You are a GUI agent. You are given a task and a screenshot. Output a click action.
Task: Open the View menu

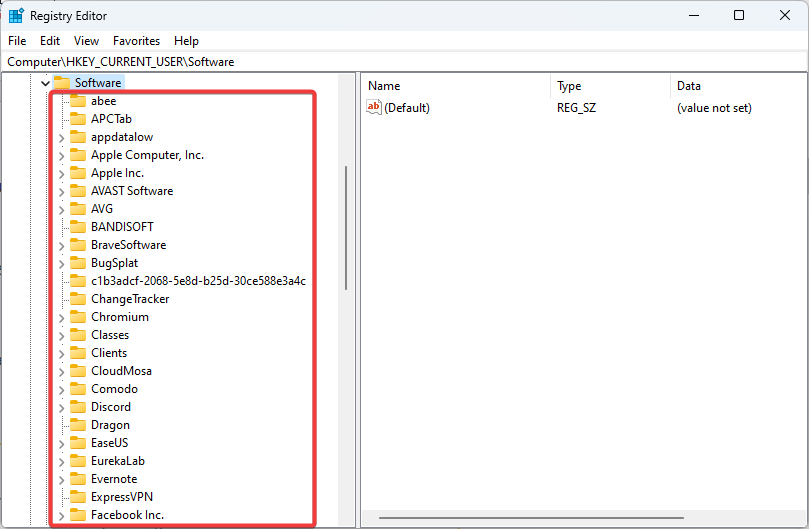click(x=86, y=41)
